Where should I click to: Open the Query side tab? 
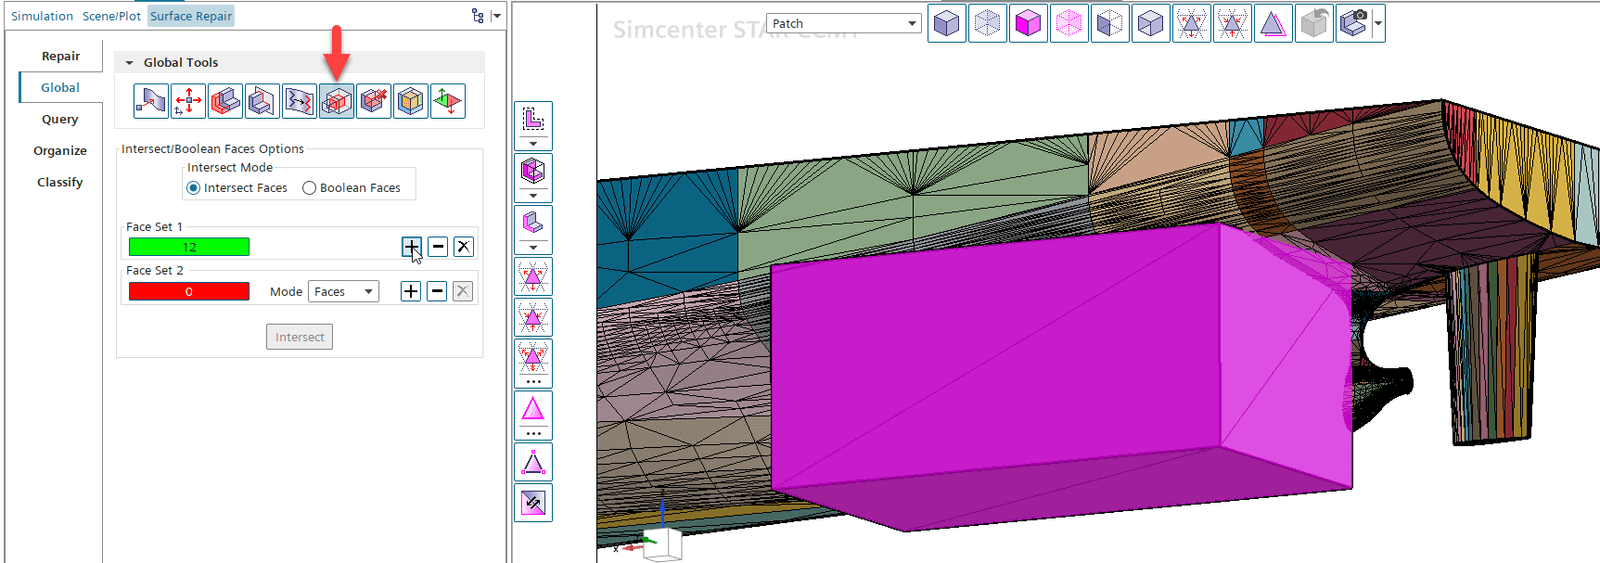(x=60, y=119)
